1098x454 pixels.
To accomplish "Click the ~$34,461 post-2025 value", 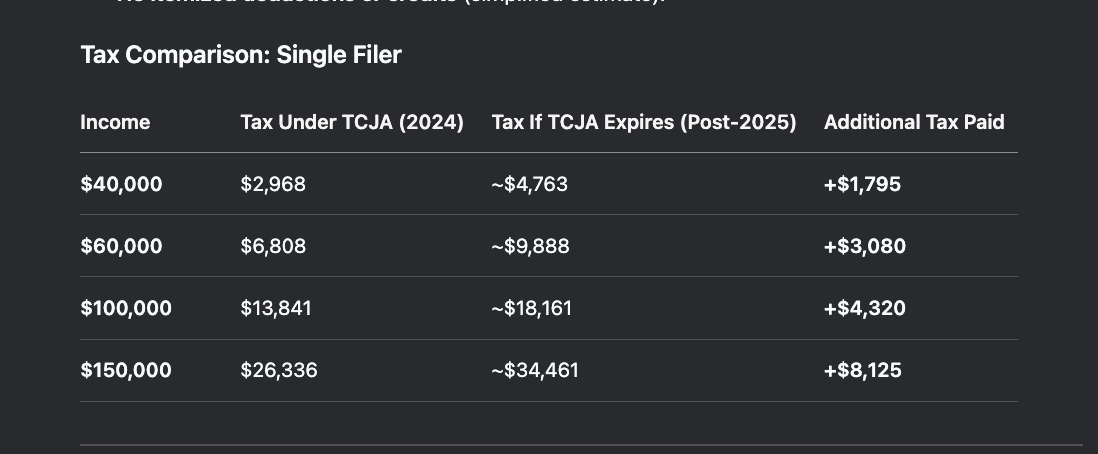I will [535, 370].
